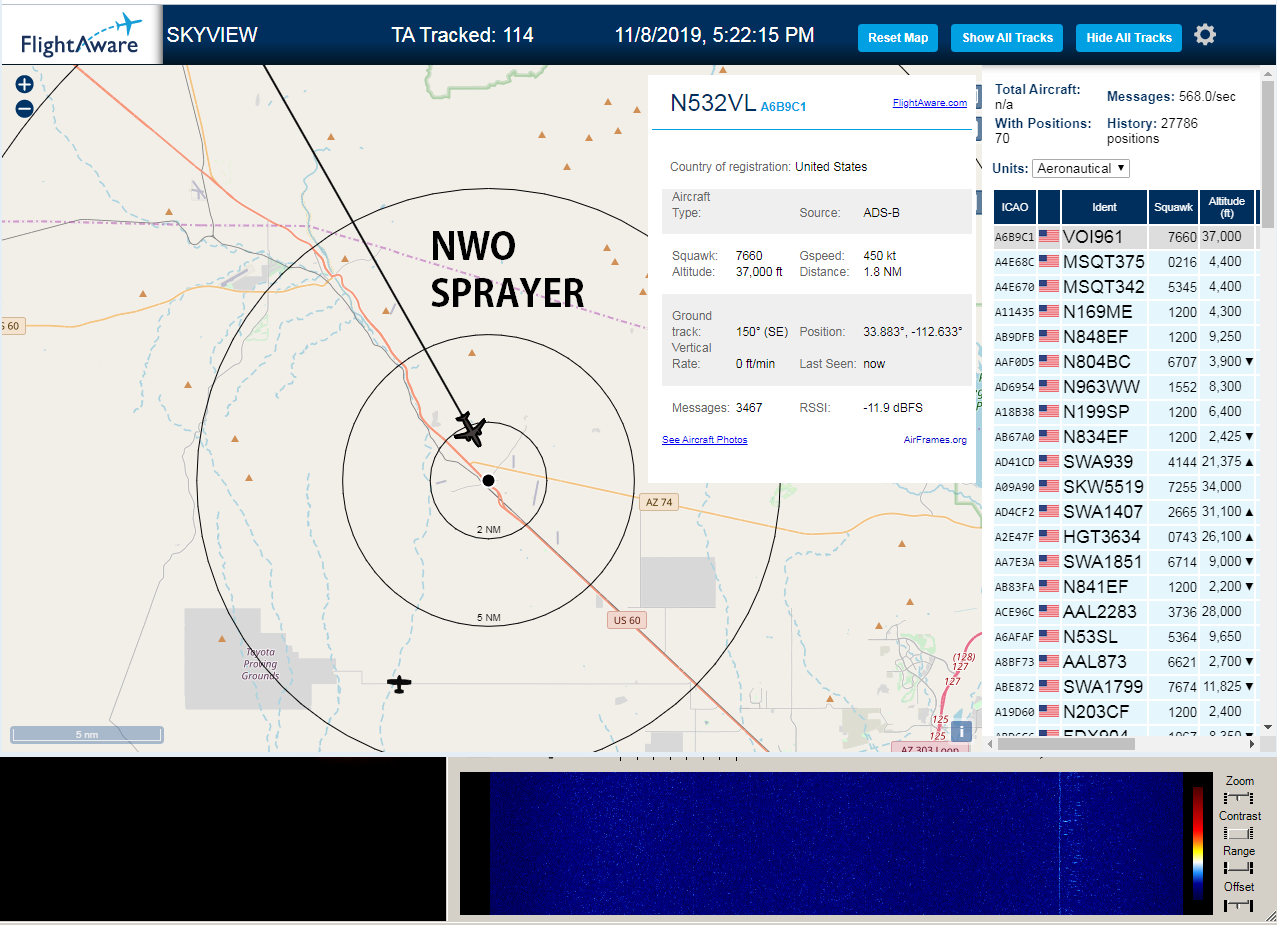Click the Show All Tracks button
The height and width of the screenshot is (925, 1277).
[1007, 38]
